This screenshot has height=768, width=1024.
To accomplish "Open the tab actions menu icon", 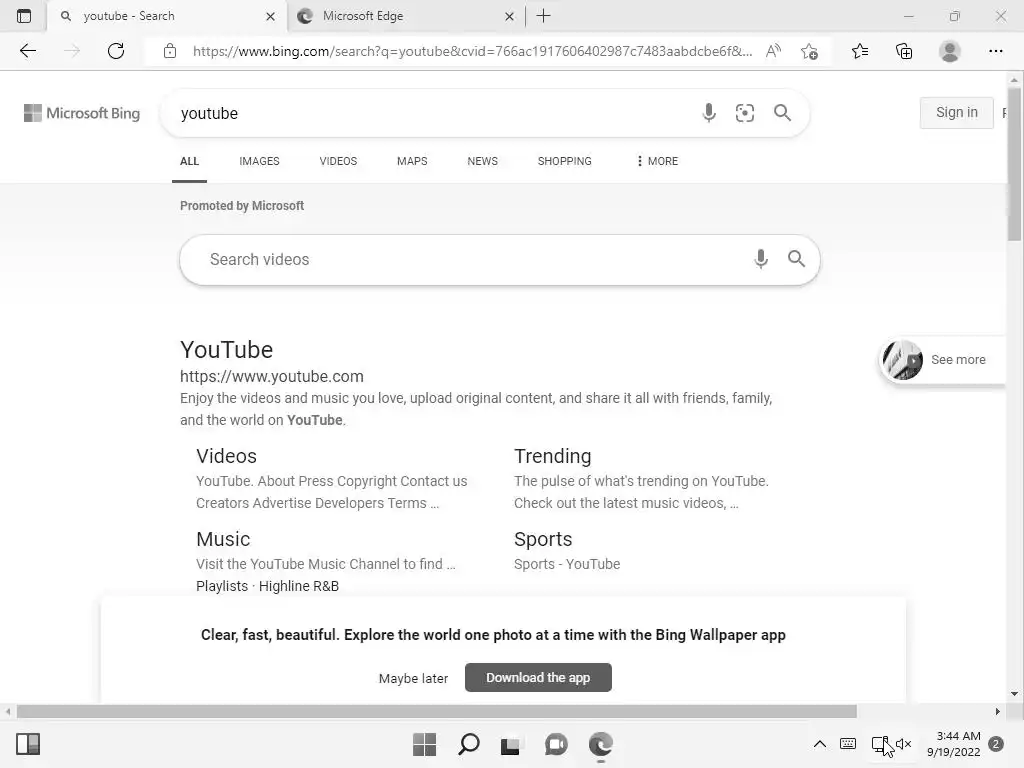I will click(x=24, y=16).
